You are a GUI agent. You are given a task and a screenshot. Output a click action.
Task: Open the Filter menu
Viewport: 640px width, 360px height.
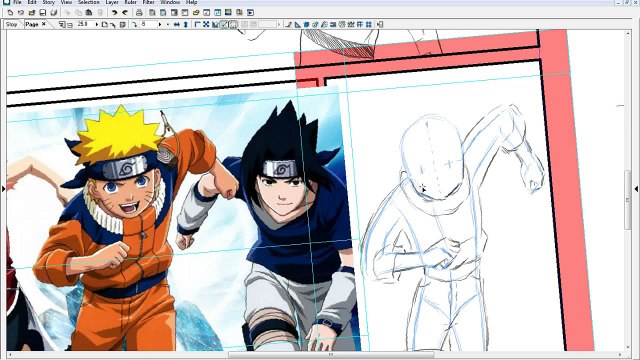(x=149, y=2)
